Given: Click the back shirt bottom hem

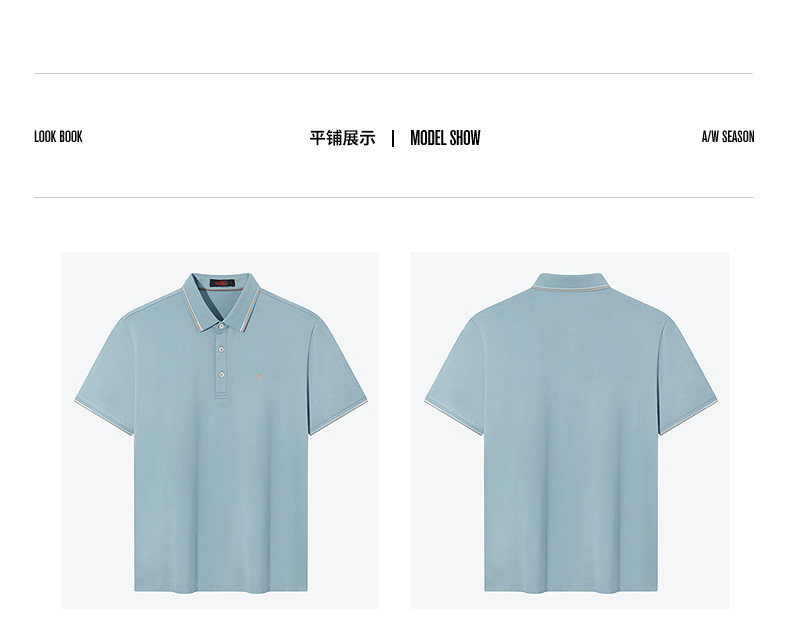Looking at the screenshot, I should pos(571,588).
